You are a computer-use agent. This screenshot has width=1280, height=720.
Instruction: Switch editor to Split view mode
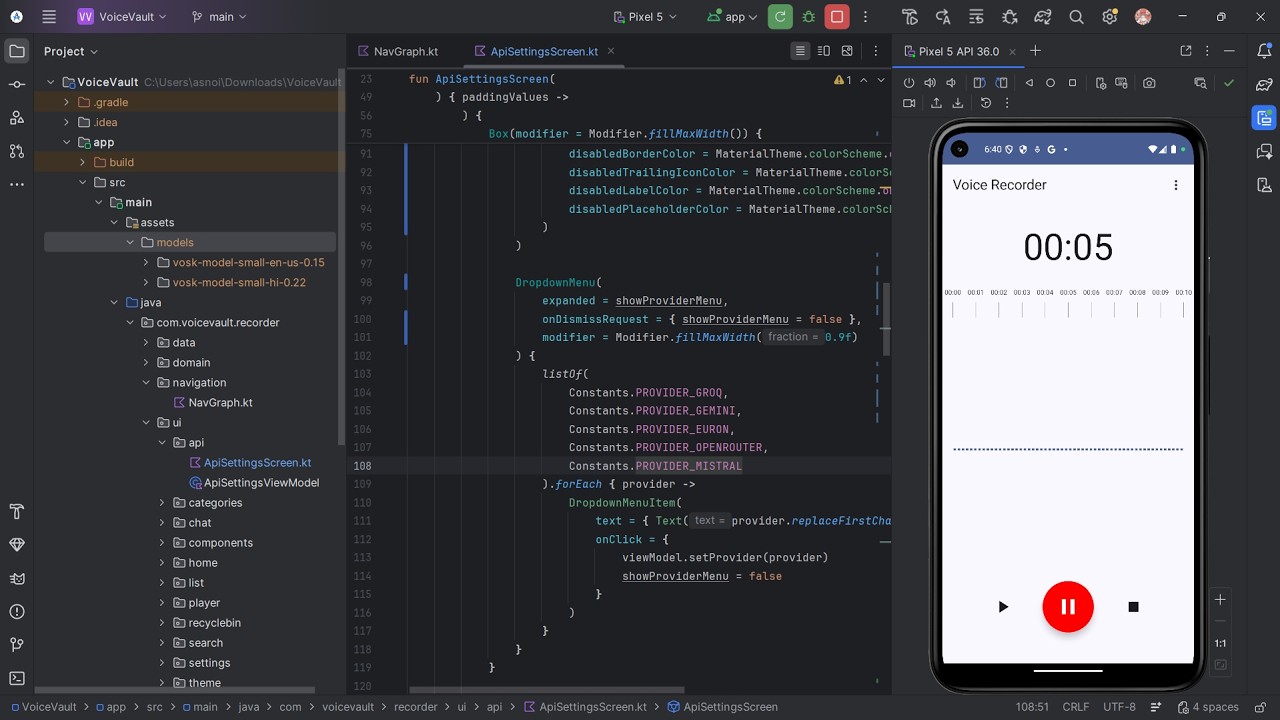(824, 51)
